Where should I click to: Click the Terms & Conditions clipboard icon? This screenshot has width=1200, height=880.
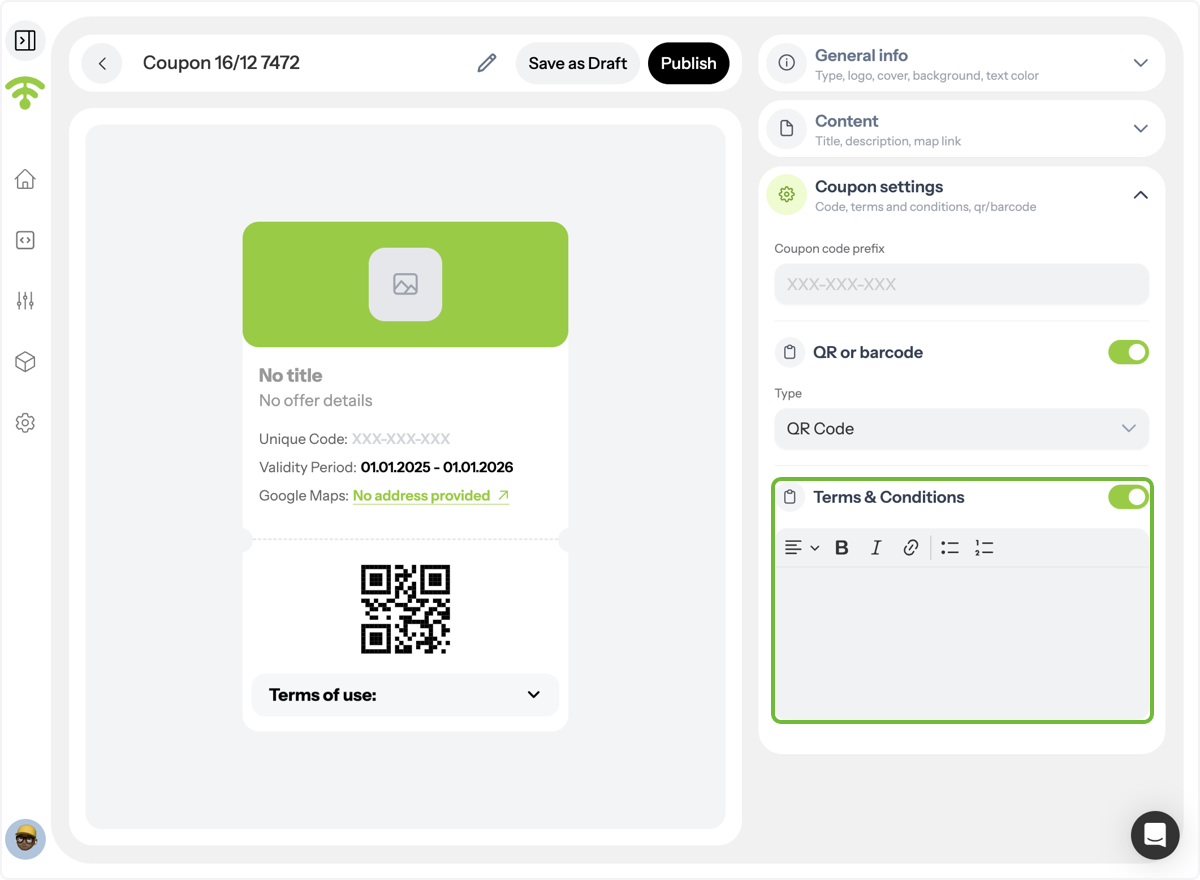coord(790,497)
